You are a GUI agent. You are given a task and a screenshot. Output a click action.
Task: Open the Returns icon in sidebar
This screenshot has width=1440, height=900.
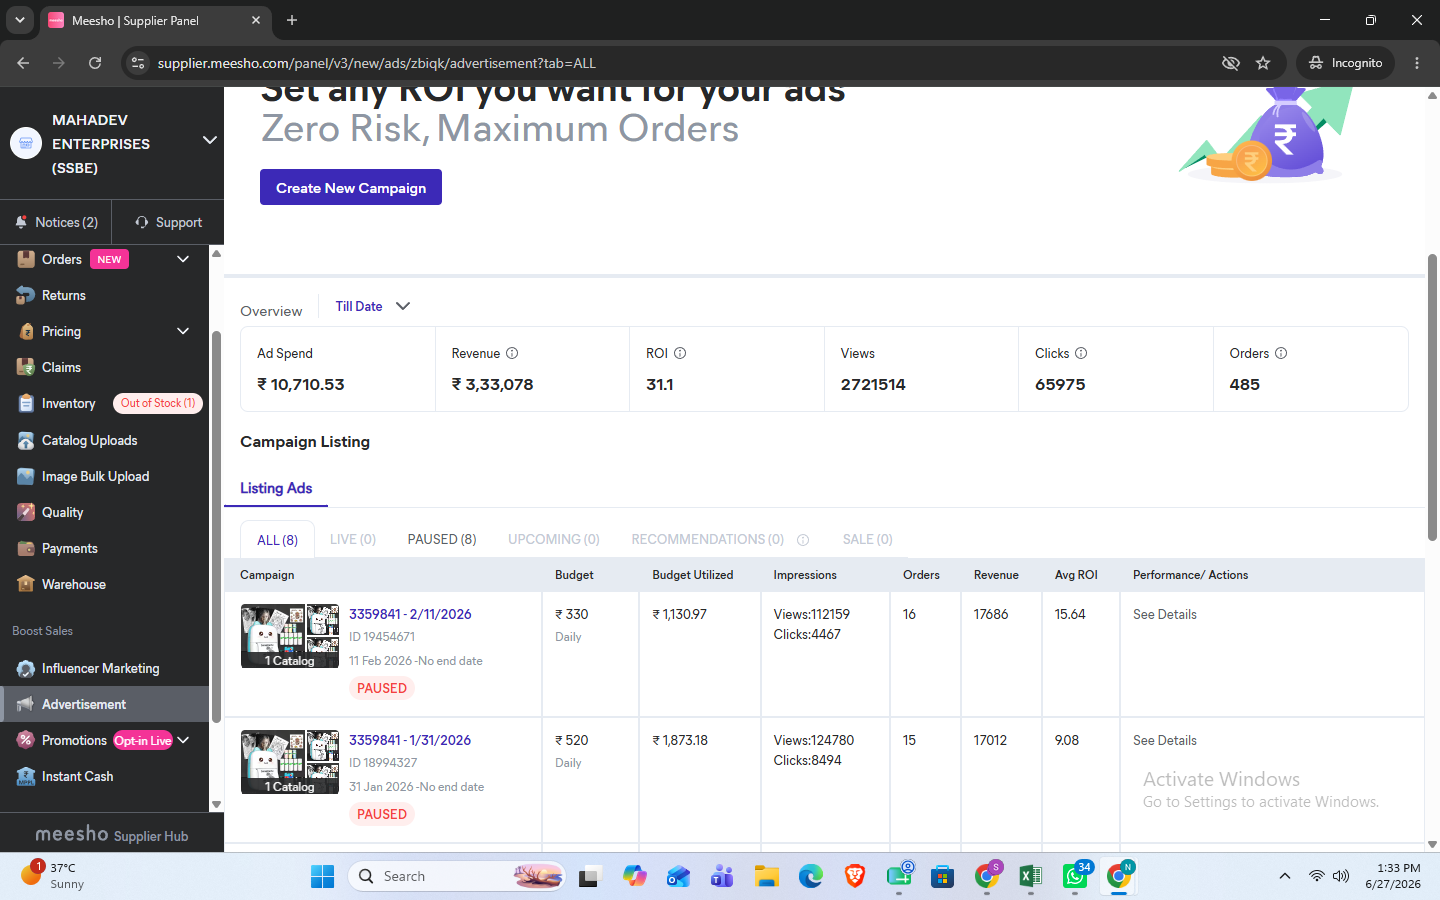tap(26, 295)
